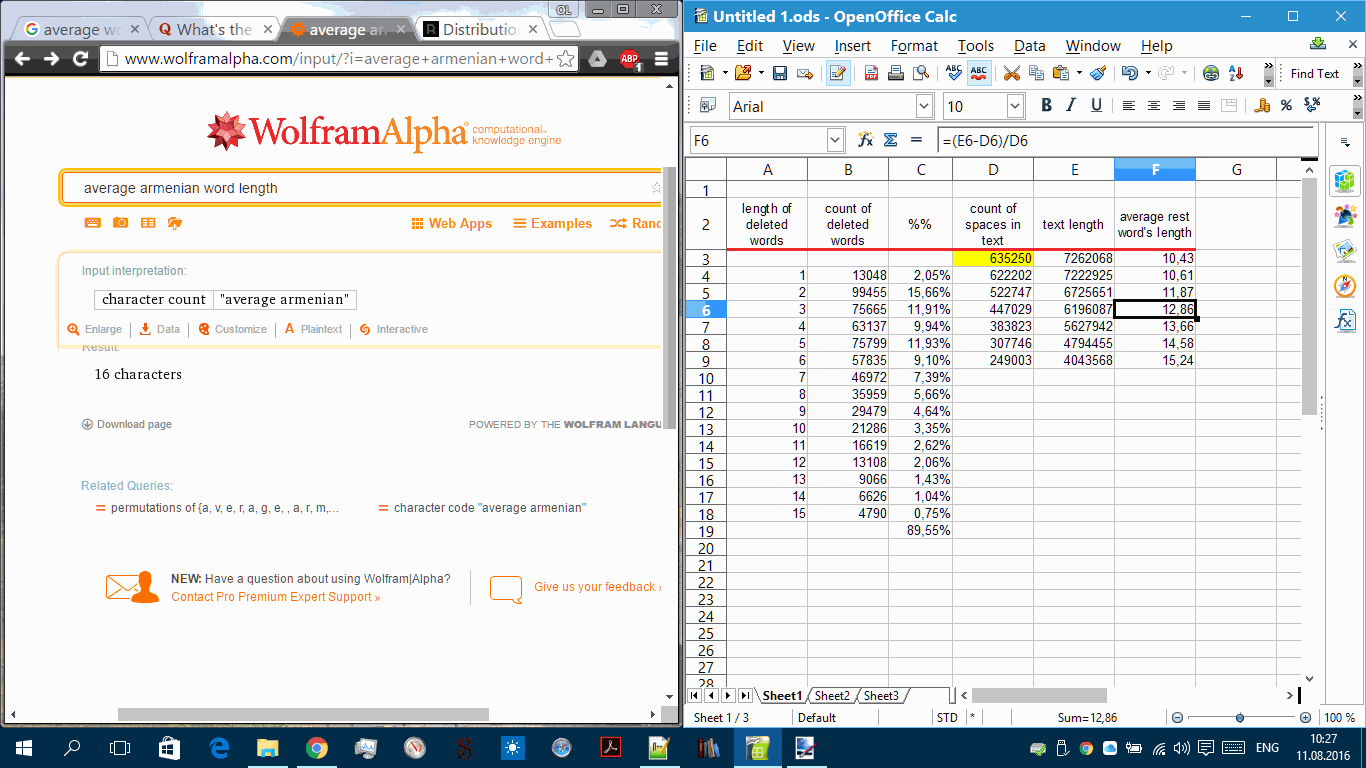The height and width of the screenshot is (768, 1366).
Task: Click the Format Paintbrush icon
Action: click(x=1097, y=73)
